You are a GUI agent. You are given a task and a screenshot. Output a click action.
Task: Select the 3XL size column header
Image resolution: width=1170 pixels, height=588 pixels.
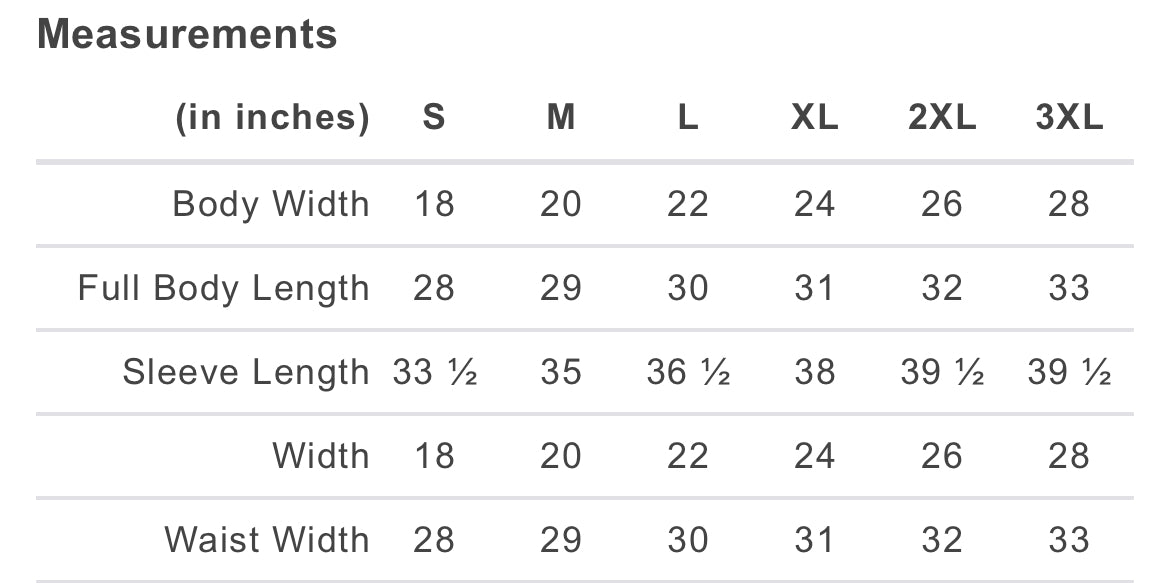coord(1069,118)
